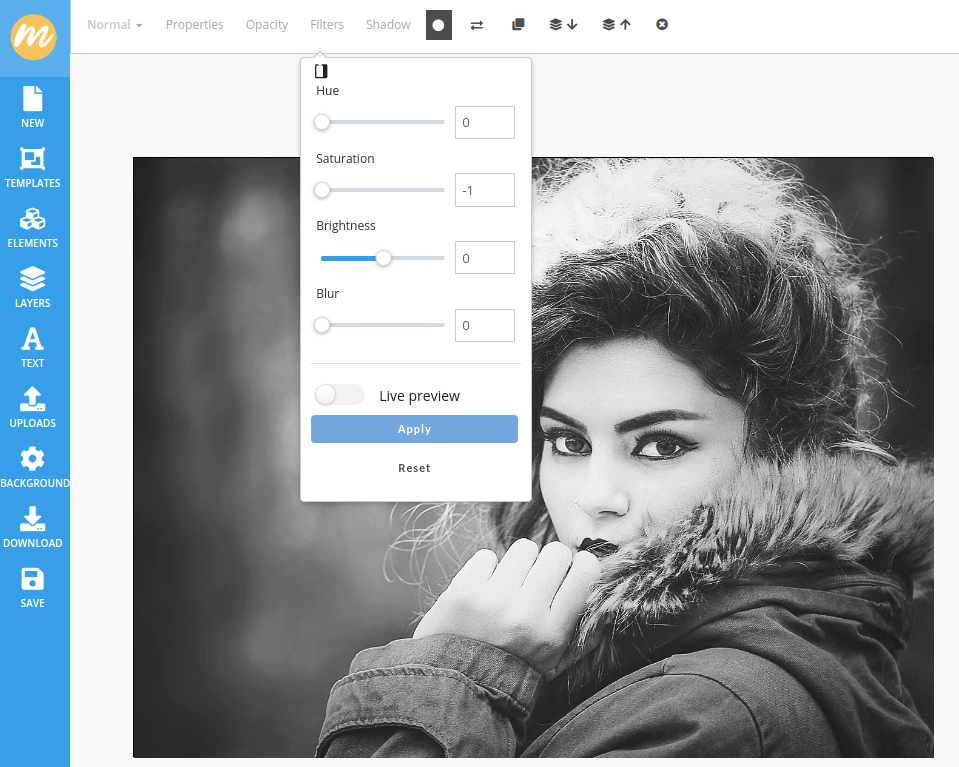Click the Brightness slider handle
Viewport: 959px width, 767px height.
[383, 258]
